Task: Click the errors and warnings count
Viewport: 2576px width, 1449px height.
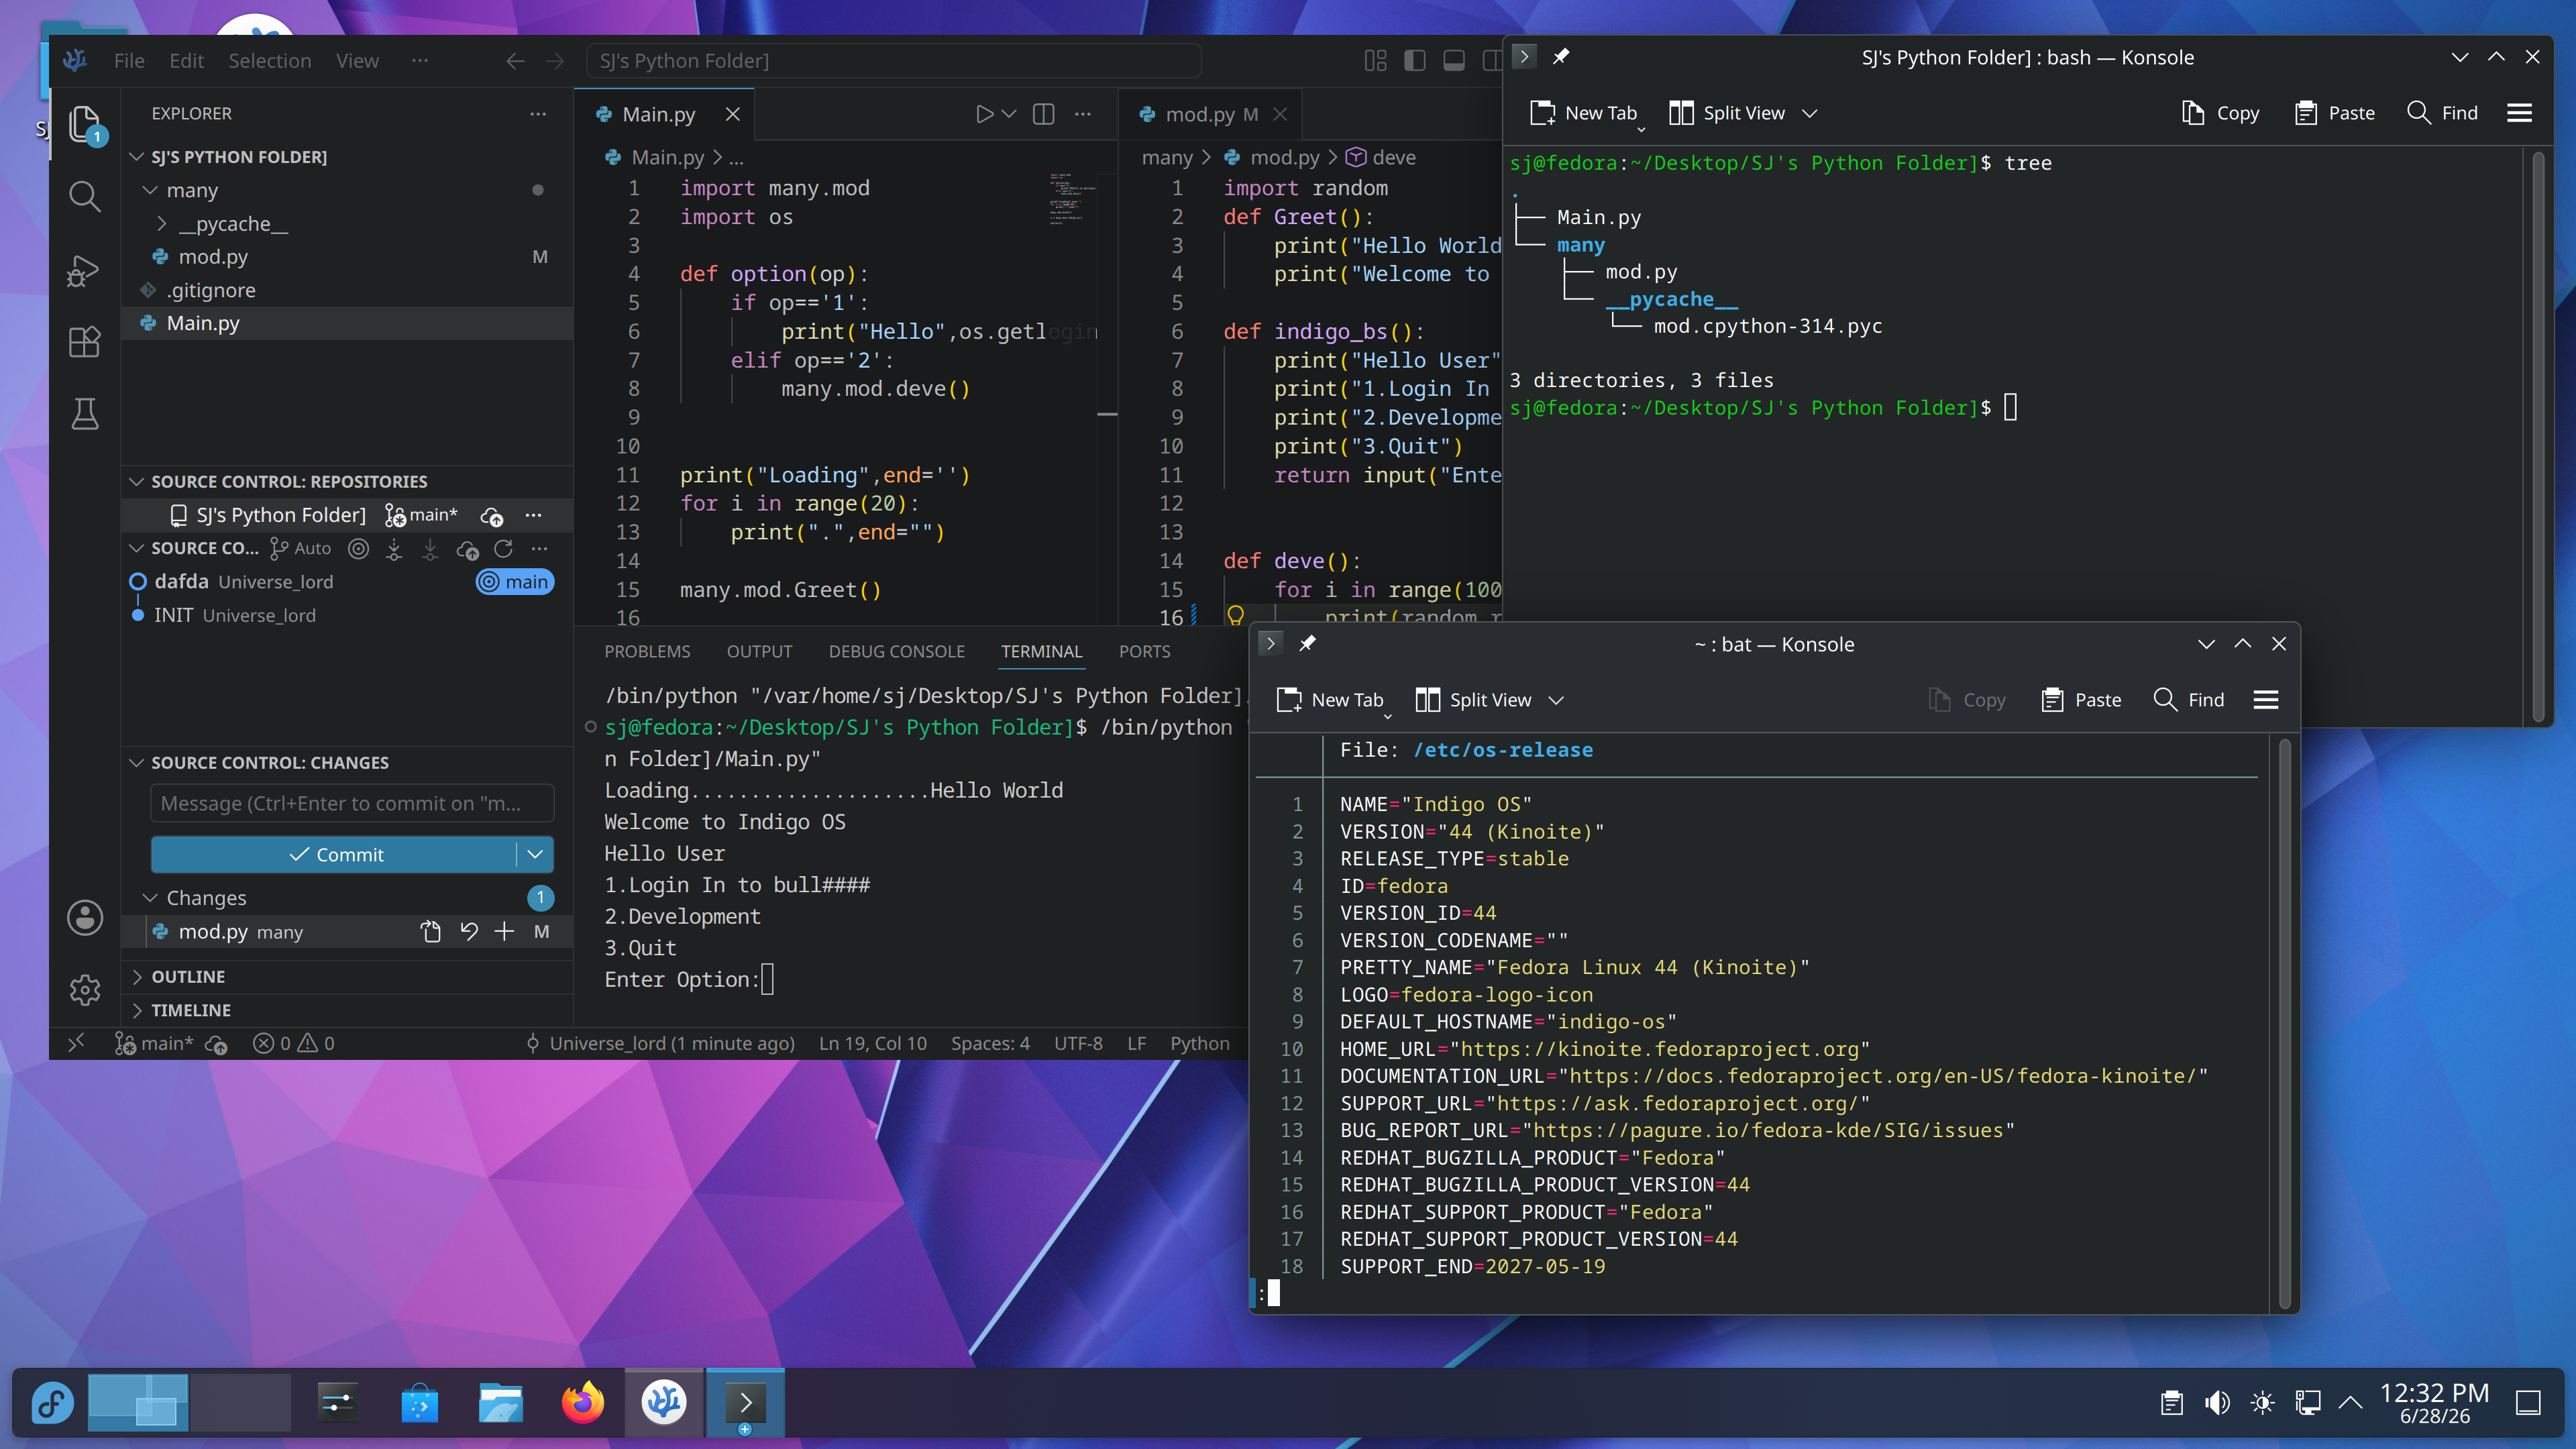Action: click(294, 1043)
